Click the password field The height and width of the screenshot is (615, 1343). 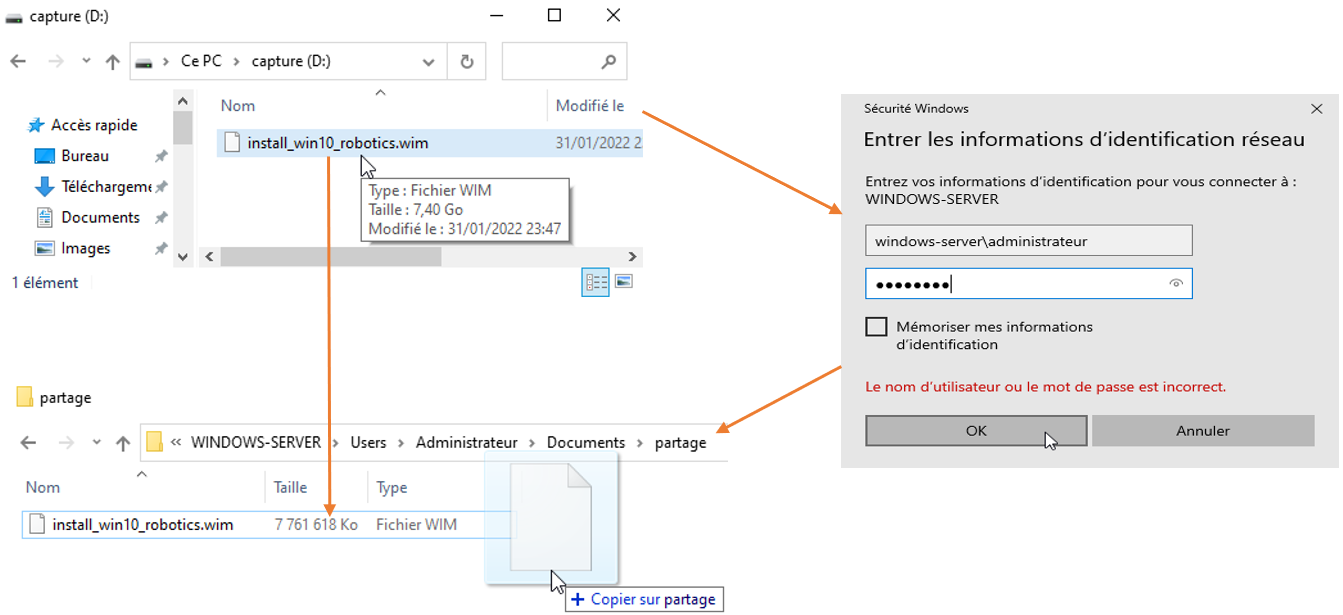(x=1029, y=284)
